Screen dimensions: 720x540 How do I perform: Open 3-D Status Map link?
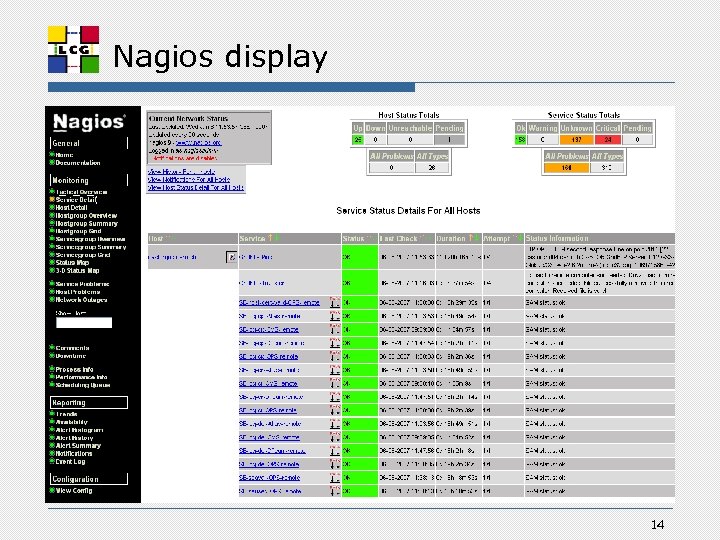click(77, 270)
